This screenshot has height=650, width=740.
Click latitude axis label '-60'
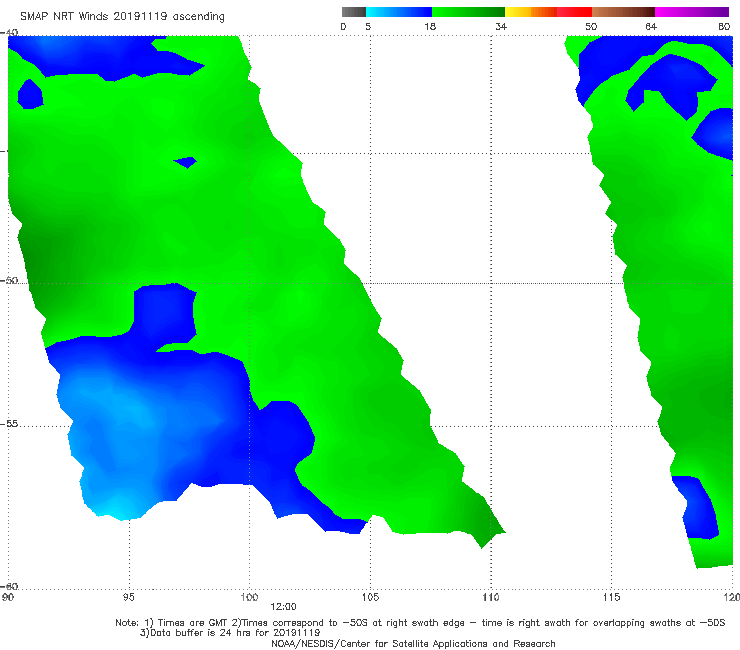click(9, 587)
